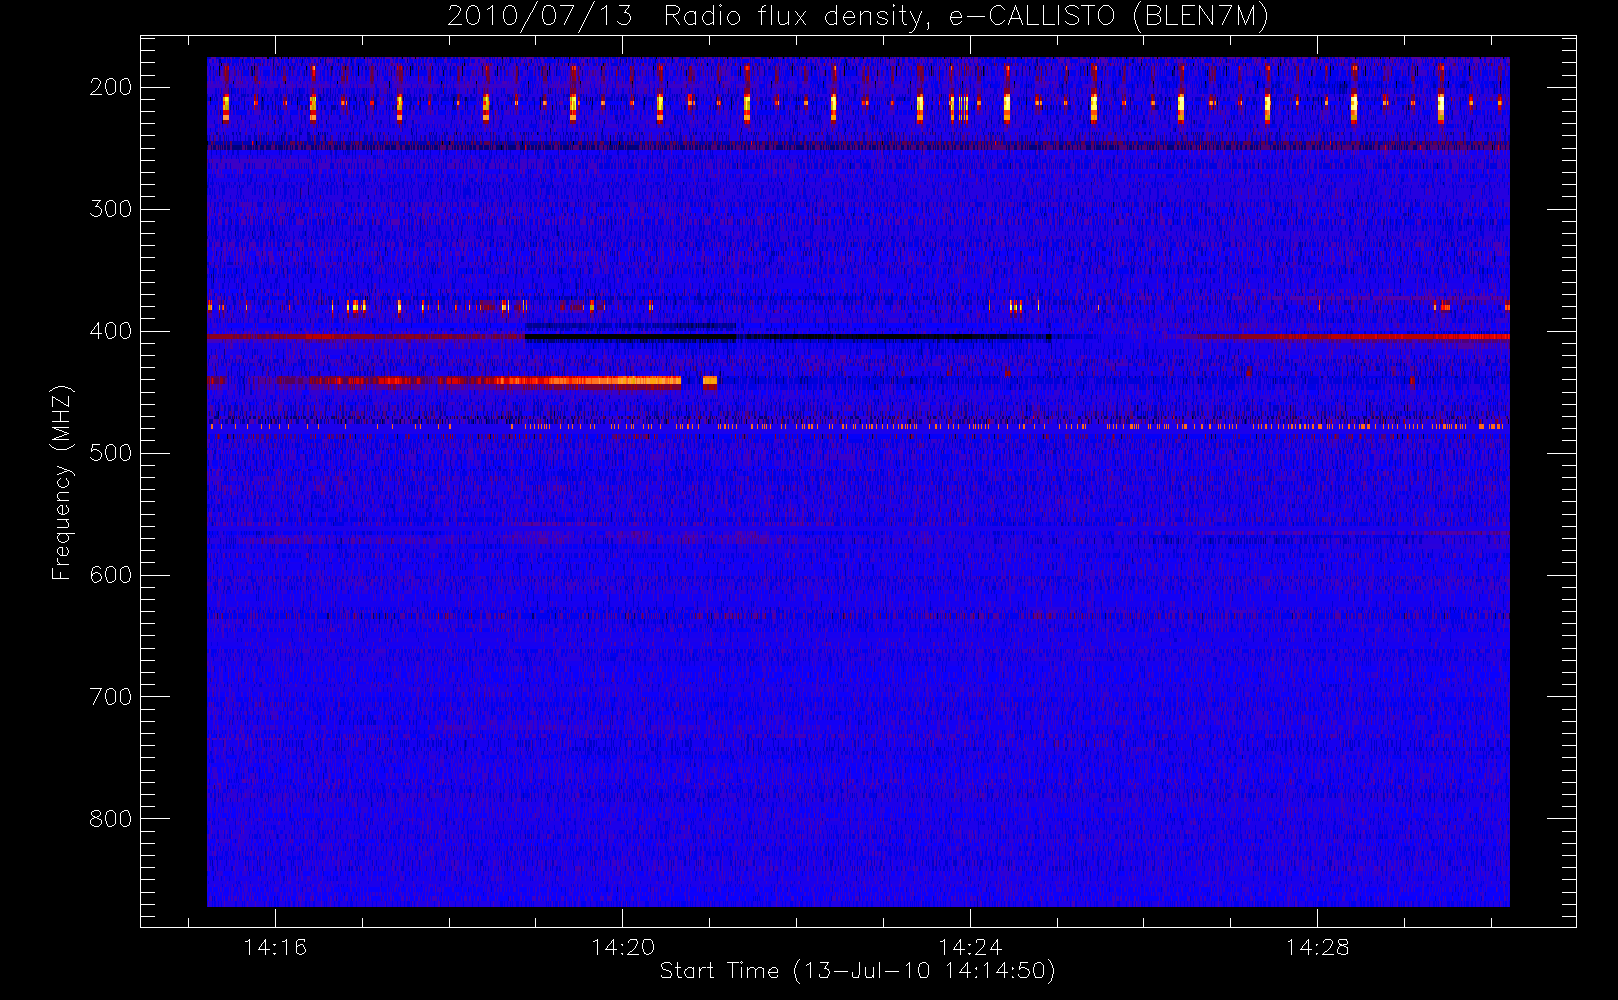1618x1000 pixels.
Task: Click the 800 frequency tick label
Action: (x=111, y=819)
